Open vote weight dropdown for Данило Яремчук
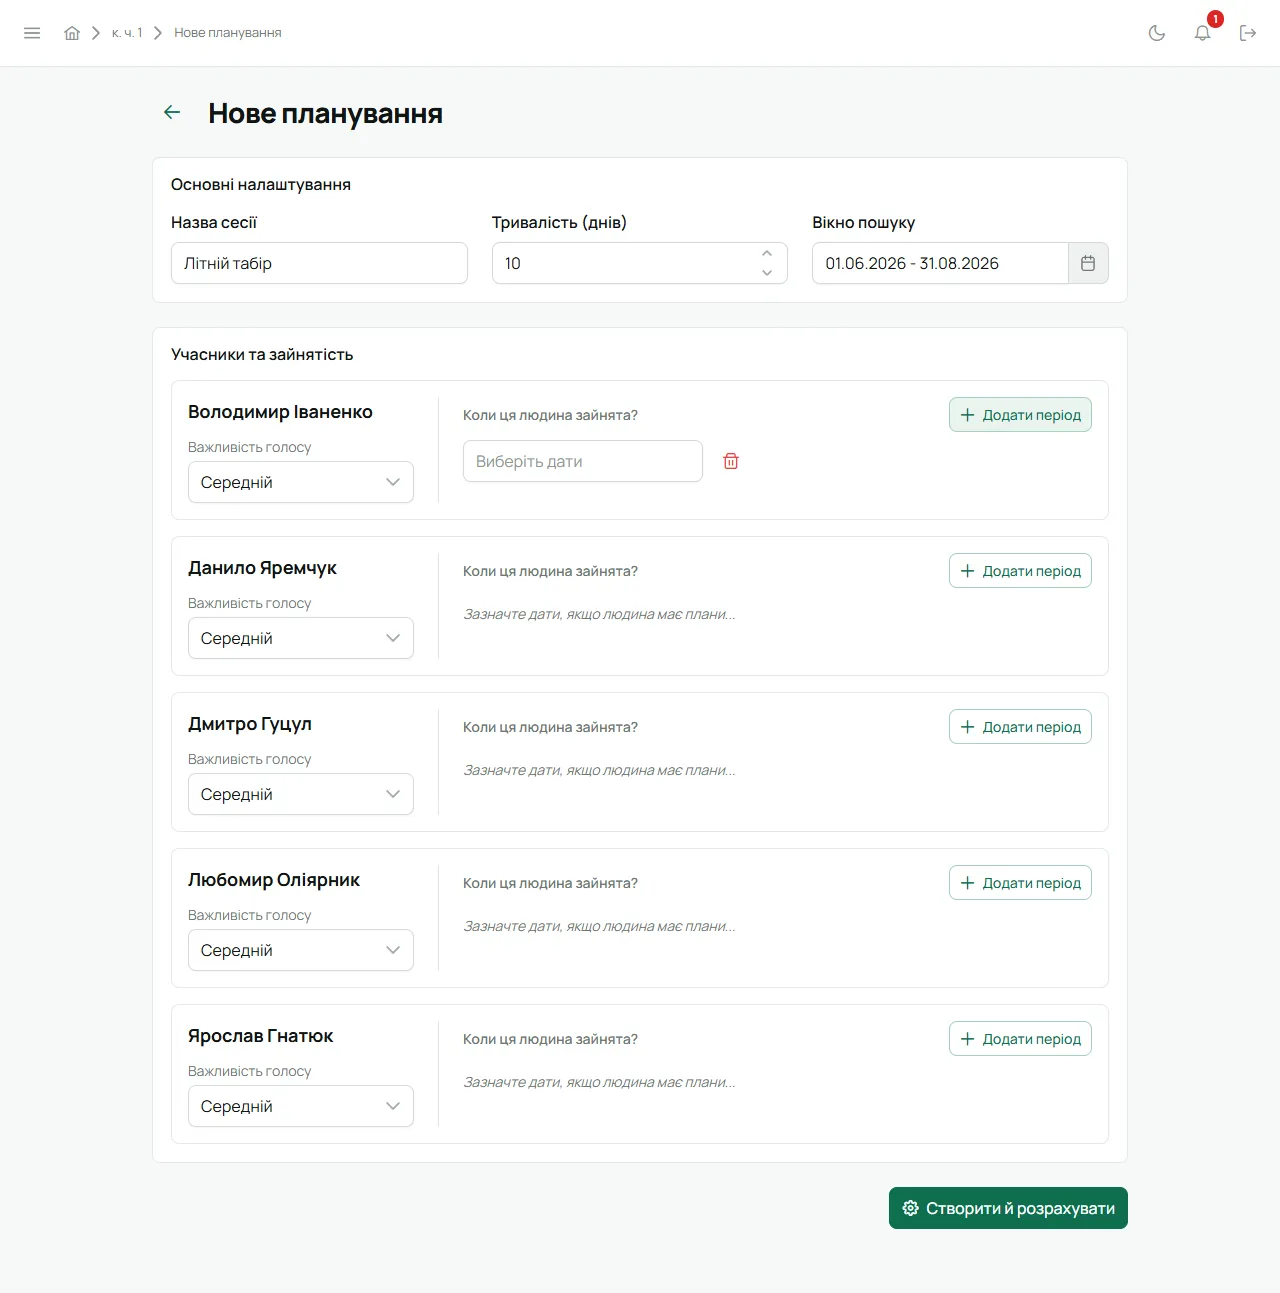1280x1293 pixels. point(301,638)
